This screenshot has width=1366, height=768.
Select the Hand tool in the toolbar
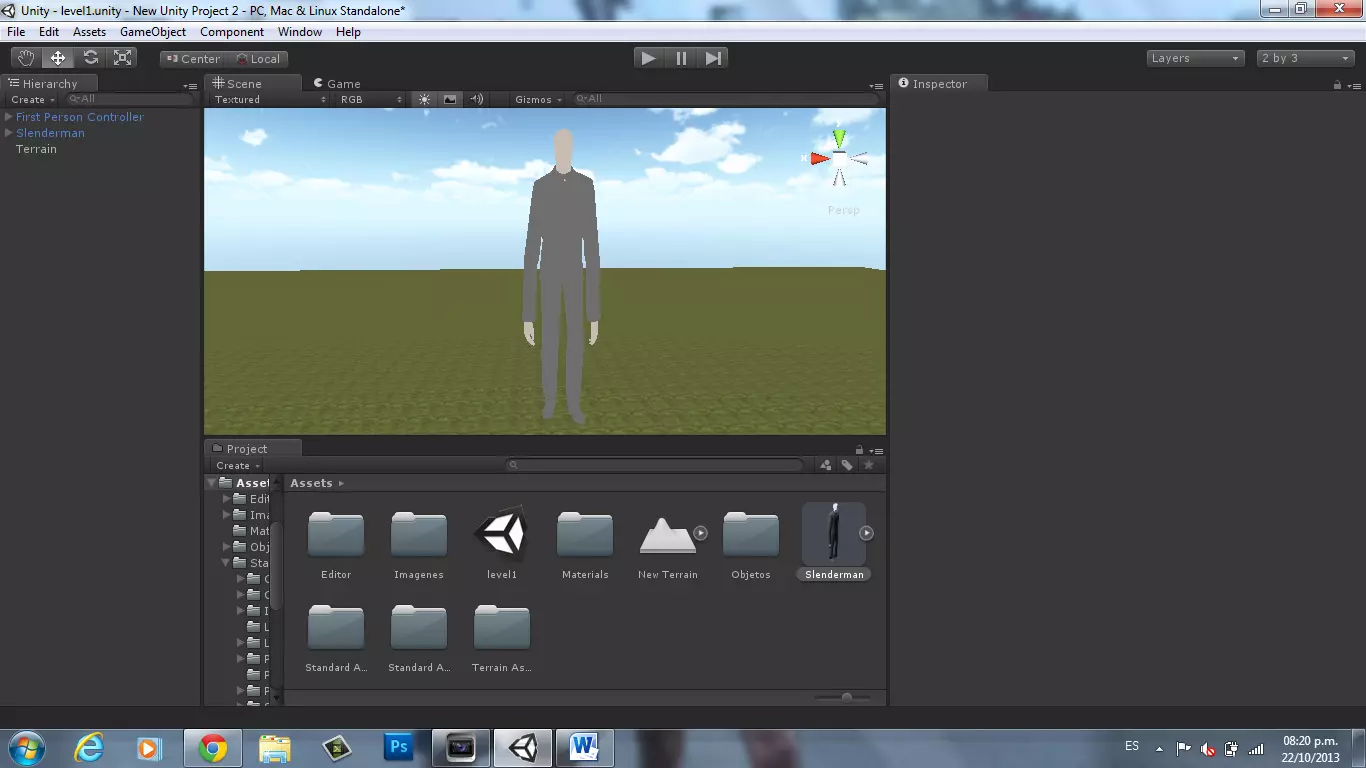pyautogui.click(x=26, y=58)
